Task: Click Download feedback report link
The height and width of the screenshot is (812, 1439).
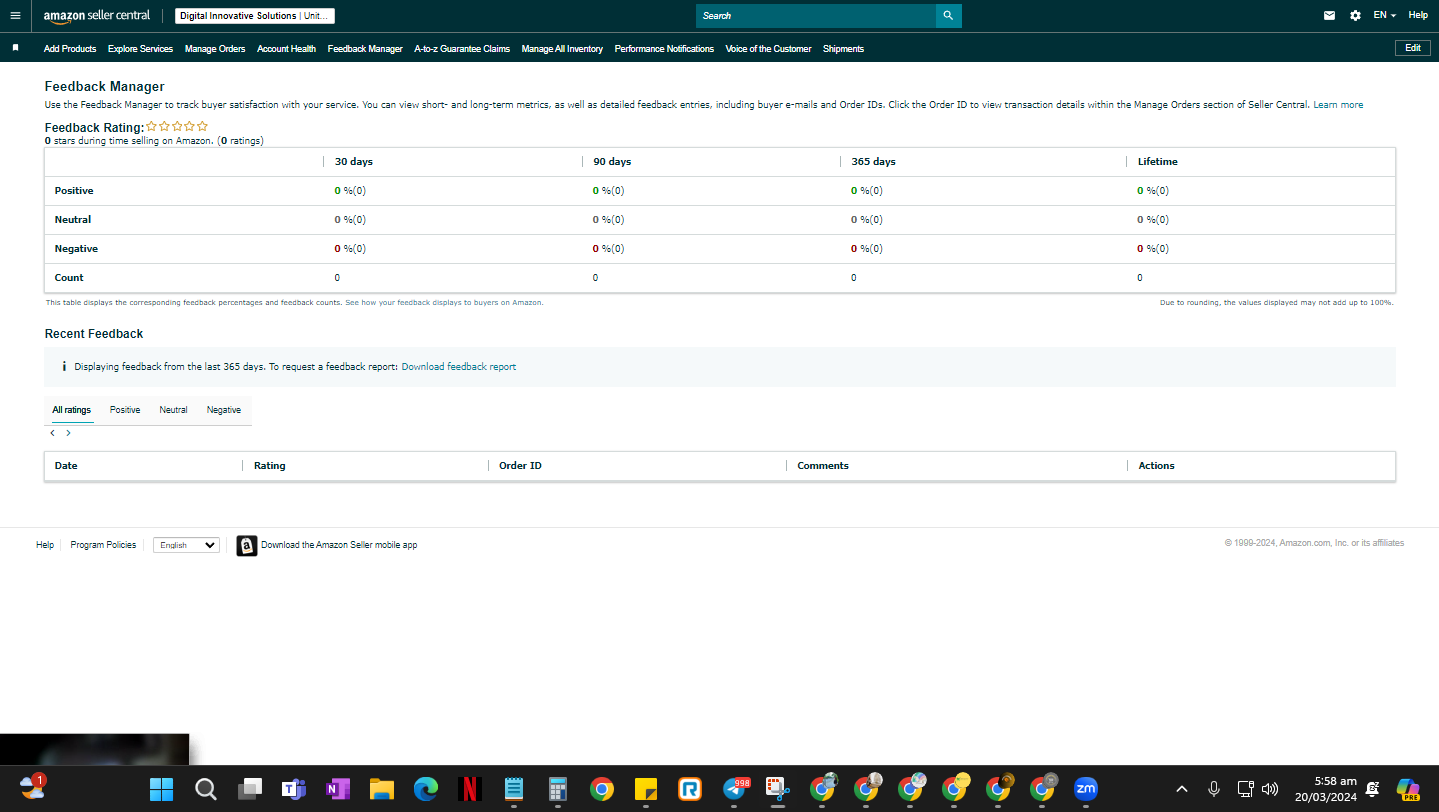Action: pos(459,367)
